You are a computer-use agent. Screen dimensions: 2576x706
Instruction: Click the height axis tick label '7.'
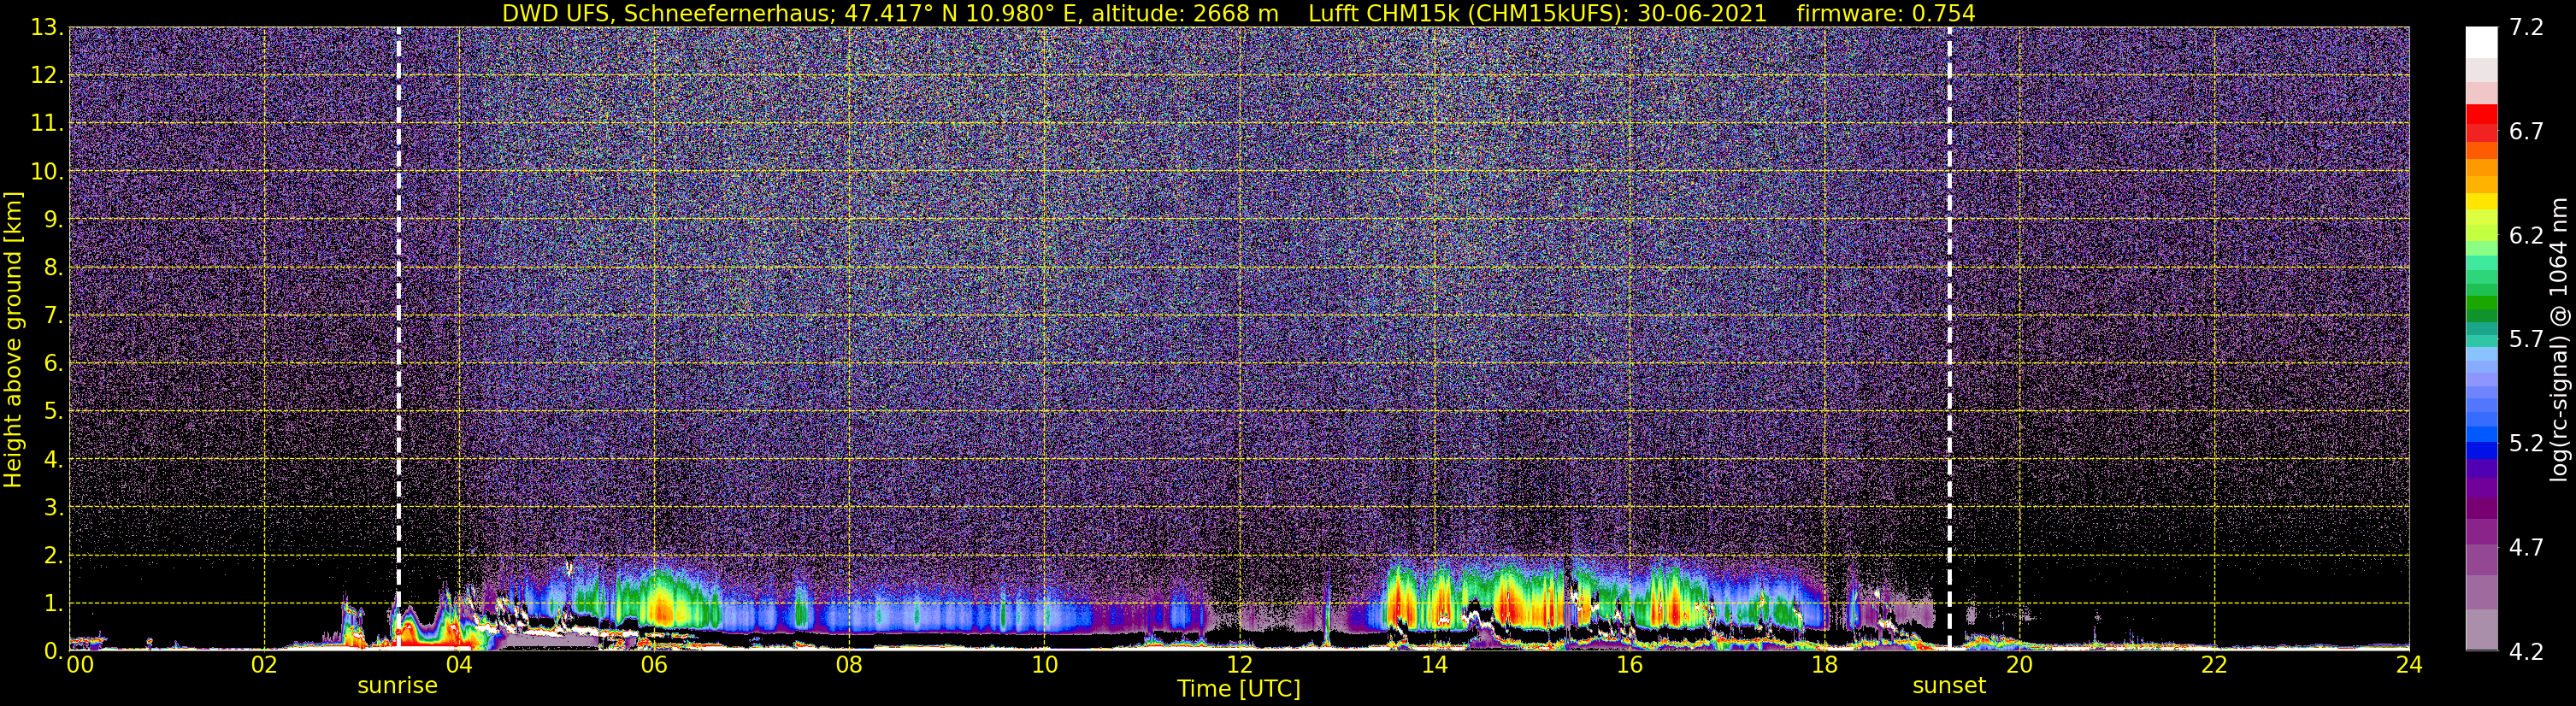(x=54, y=316)
